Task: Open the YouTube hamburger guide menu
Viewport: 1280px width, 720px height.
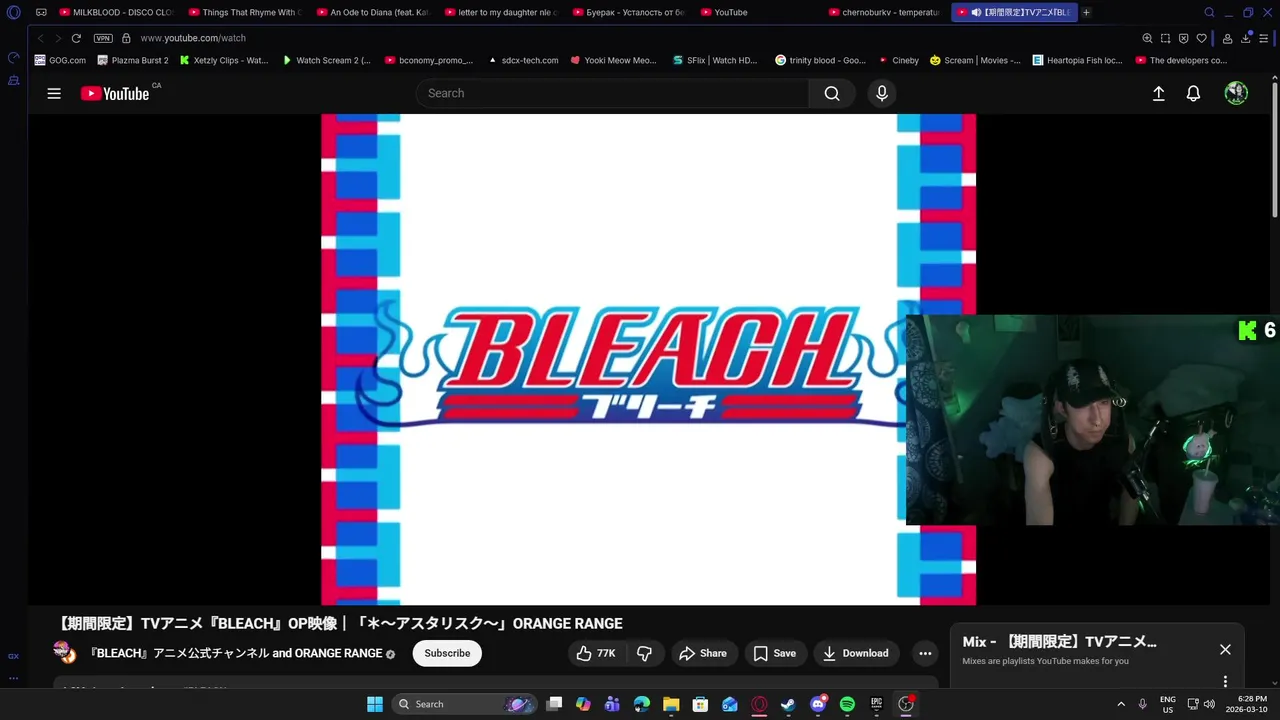Action: pyautogui.click(x=54, y=93)
